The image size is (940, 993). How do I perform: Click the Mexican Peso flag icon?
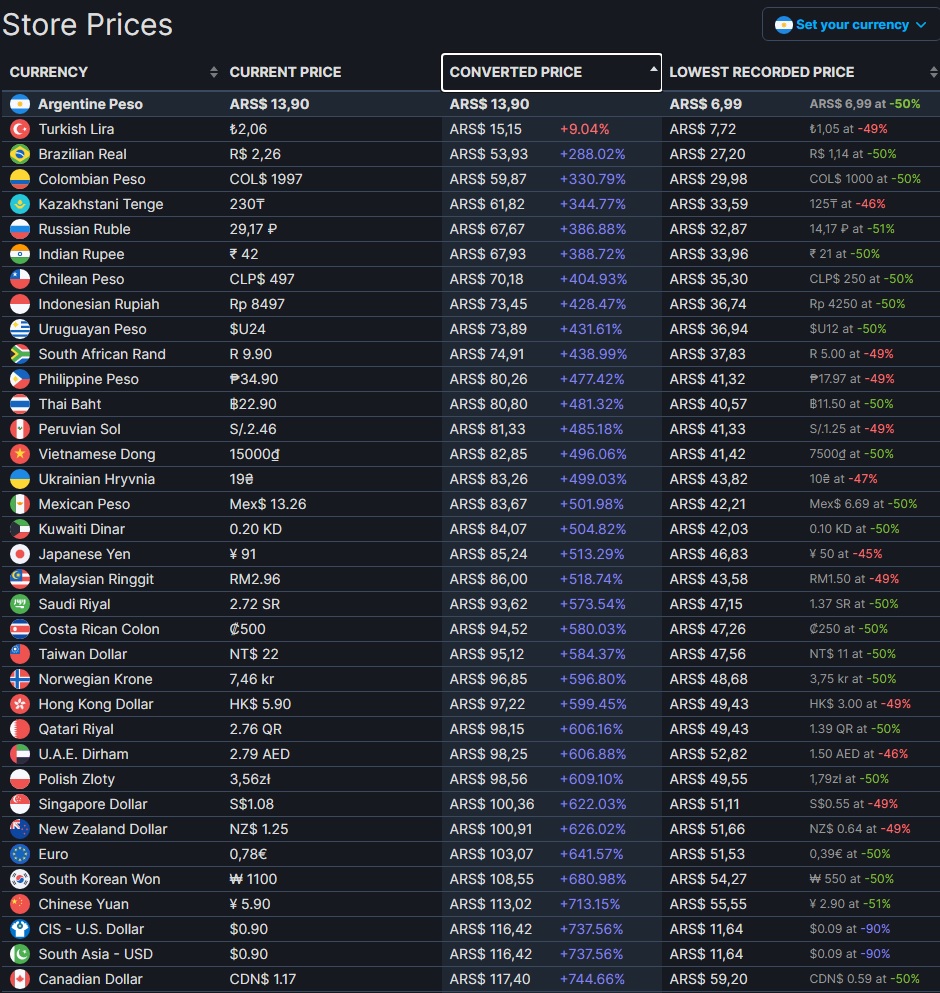click(20, 504)
